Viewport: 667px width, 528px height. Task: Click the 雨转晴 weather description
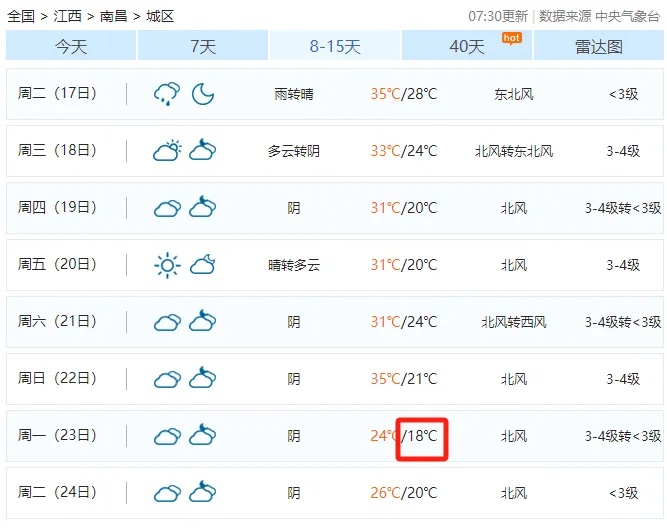[294, 94]
